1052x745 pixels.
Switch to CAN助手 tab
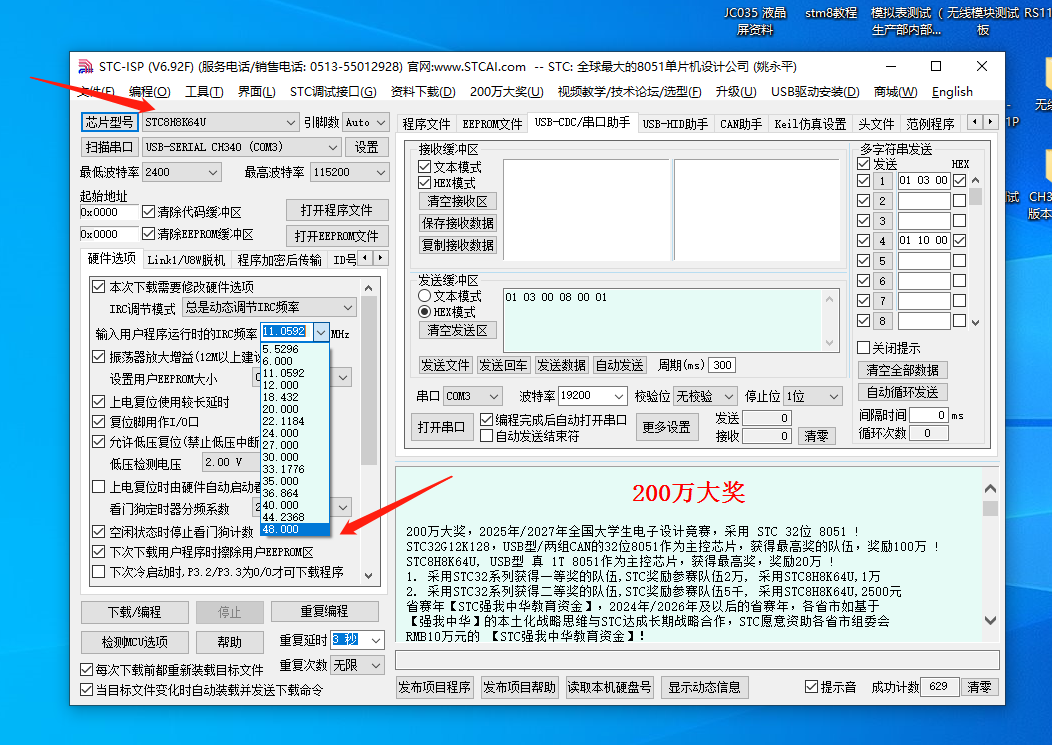pos(741,124)
